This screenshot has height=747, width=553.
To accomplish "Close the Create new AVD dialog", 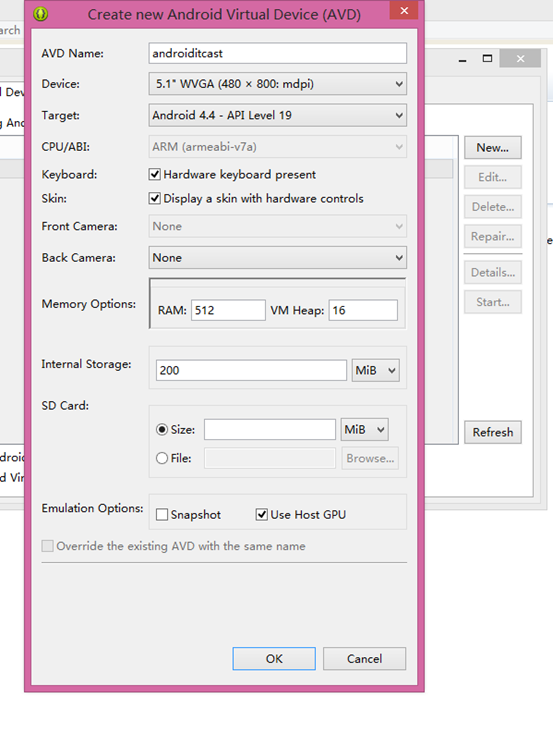I will (x=404, y=10).
